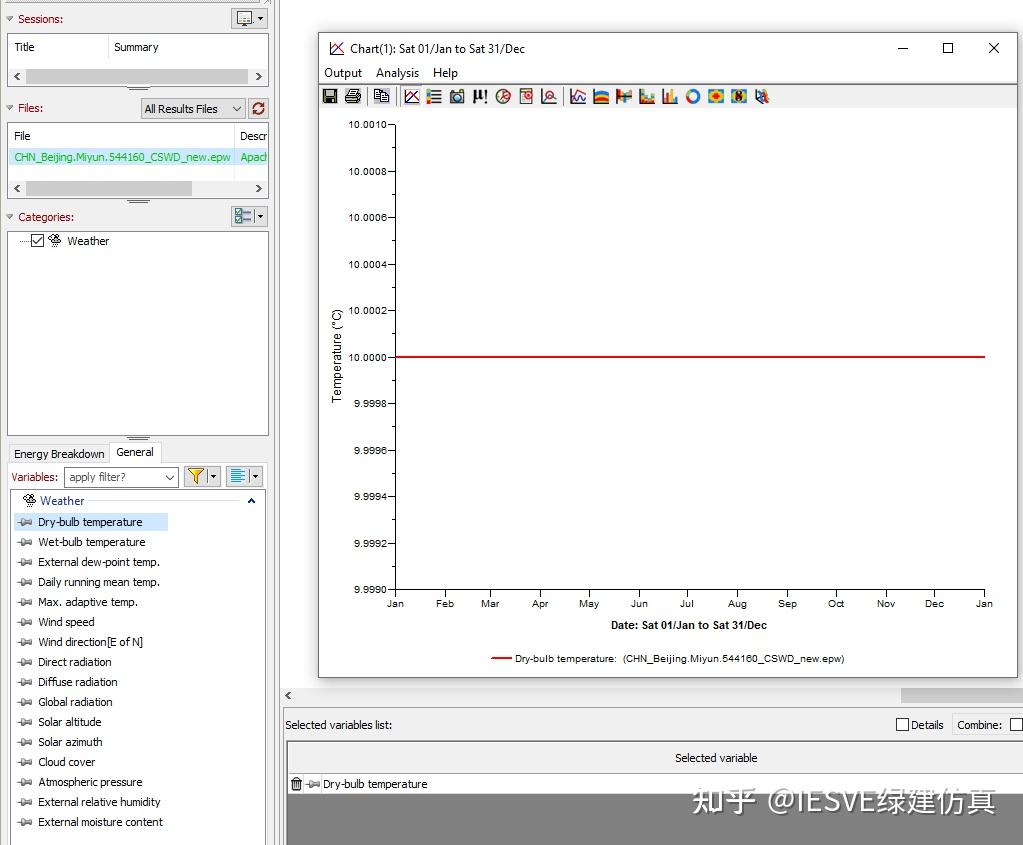Click the Sessions list horizontal scrollbar
Viewport: 1023px width, 845px height.
138,76
